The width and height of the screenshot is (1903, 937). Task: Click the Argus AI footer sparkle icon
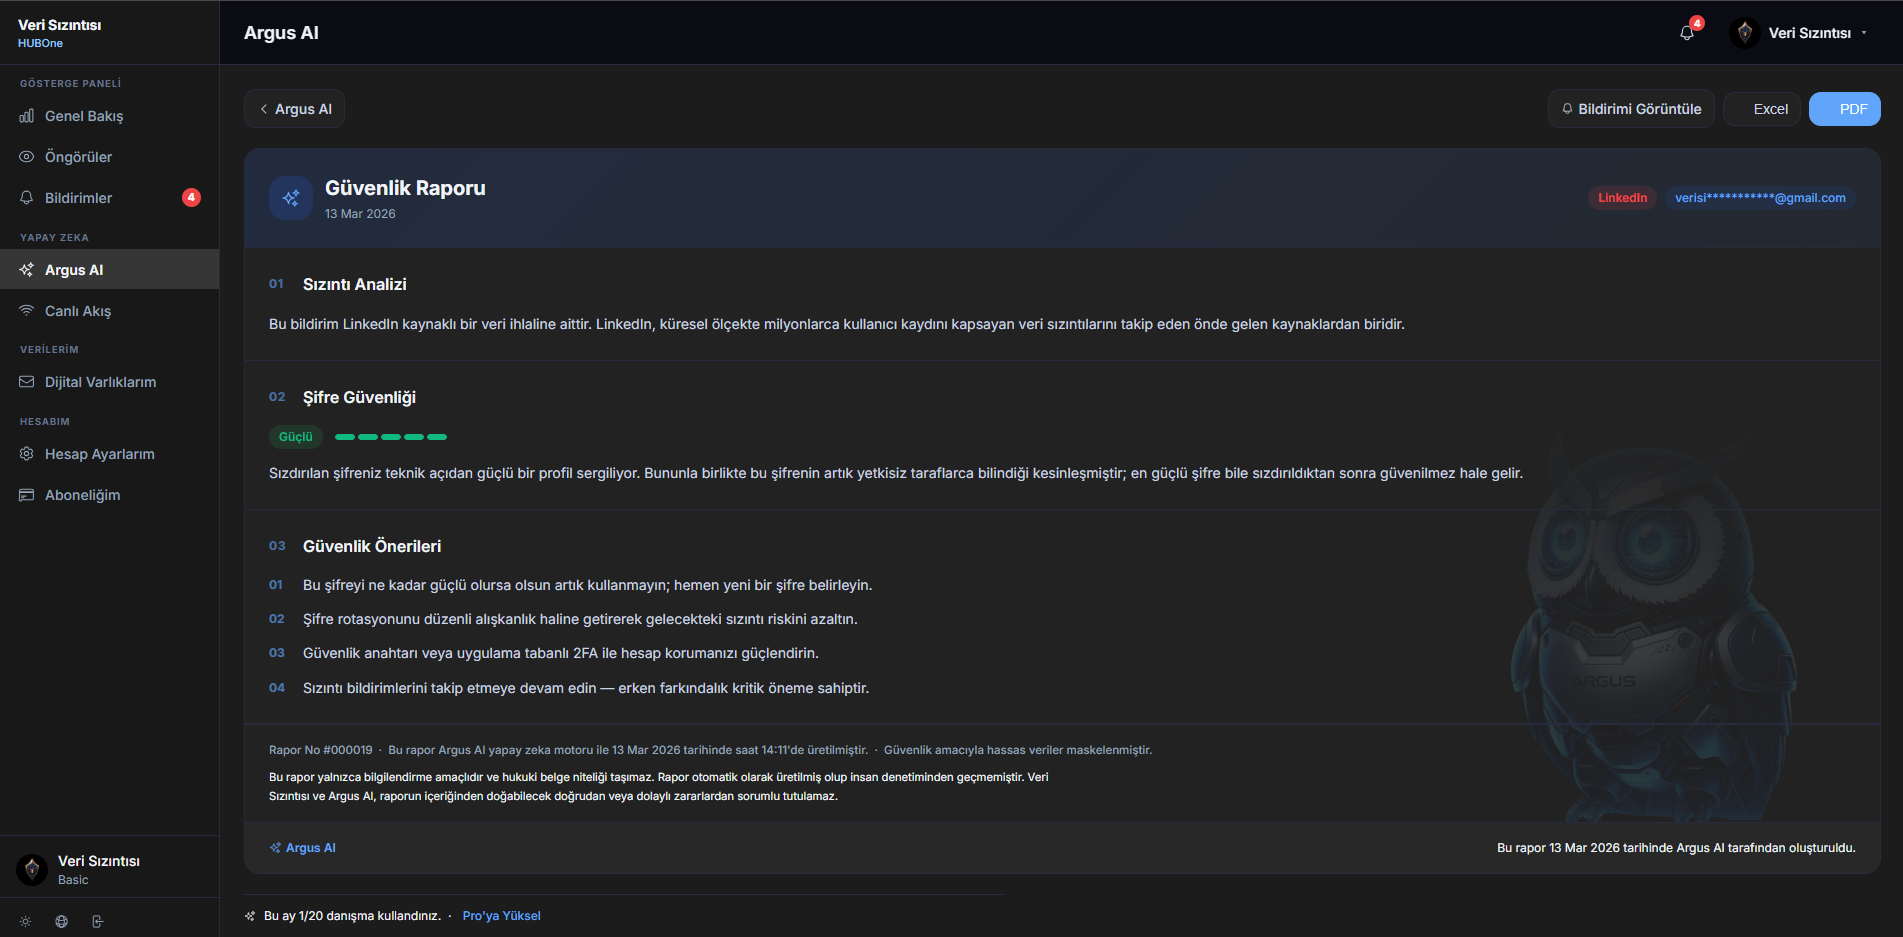(x=276, y=848)
